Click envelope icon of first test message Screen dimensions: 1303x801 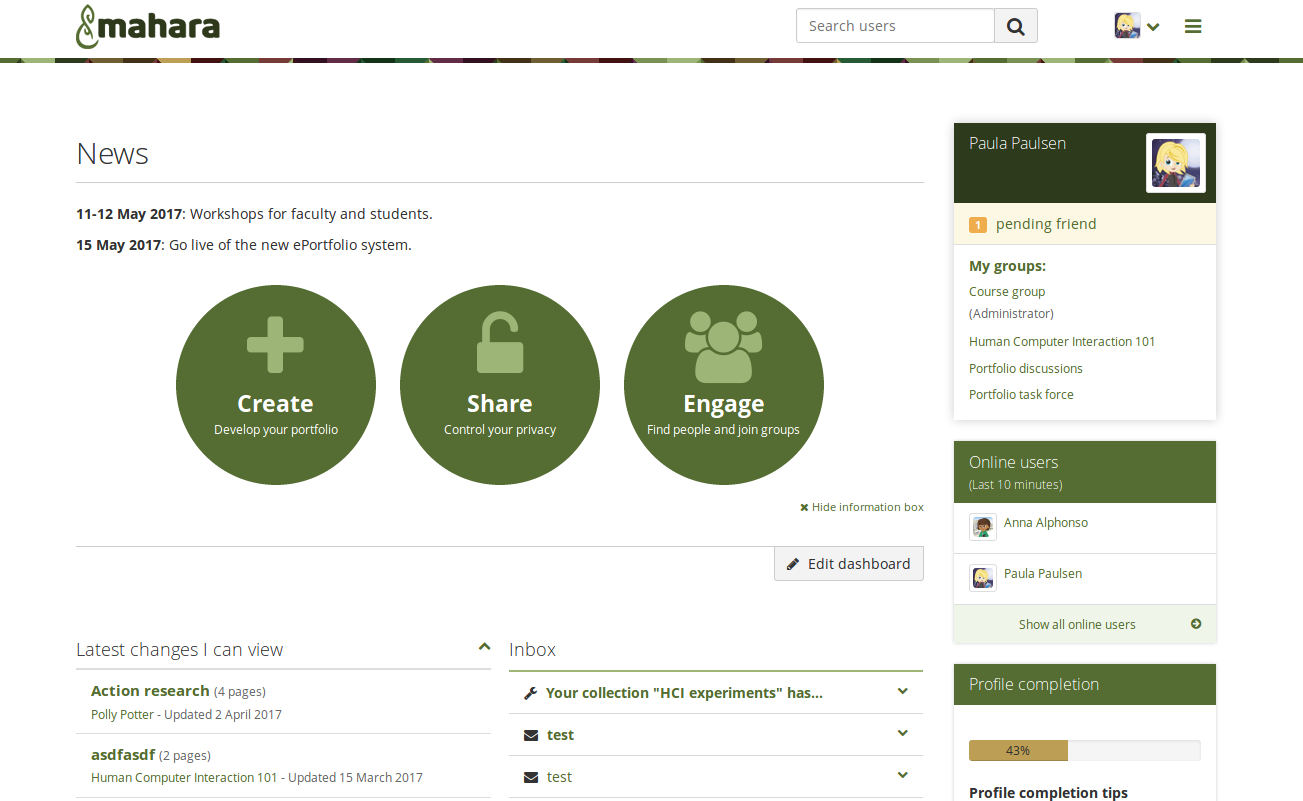[531, 735]
